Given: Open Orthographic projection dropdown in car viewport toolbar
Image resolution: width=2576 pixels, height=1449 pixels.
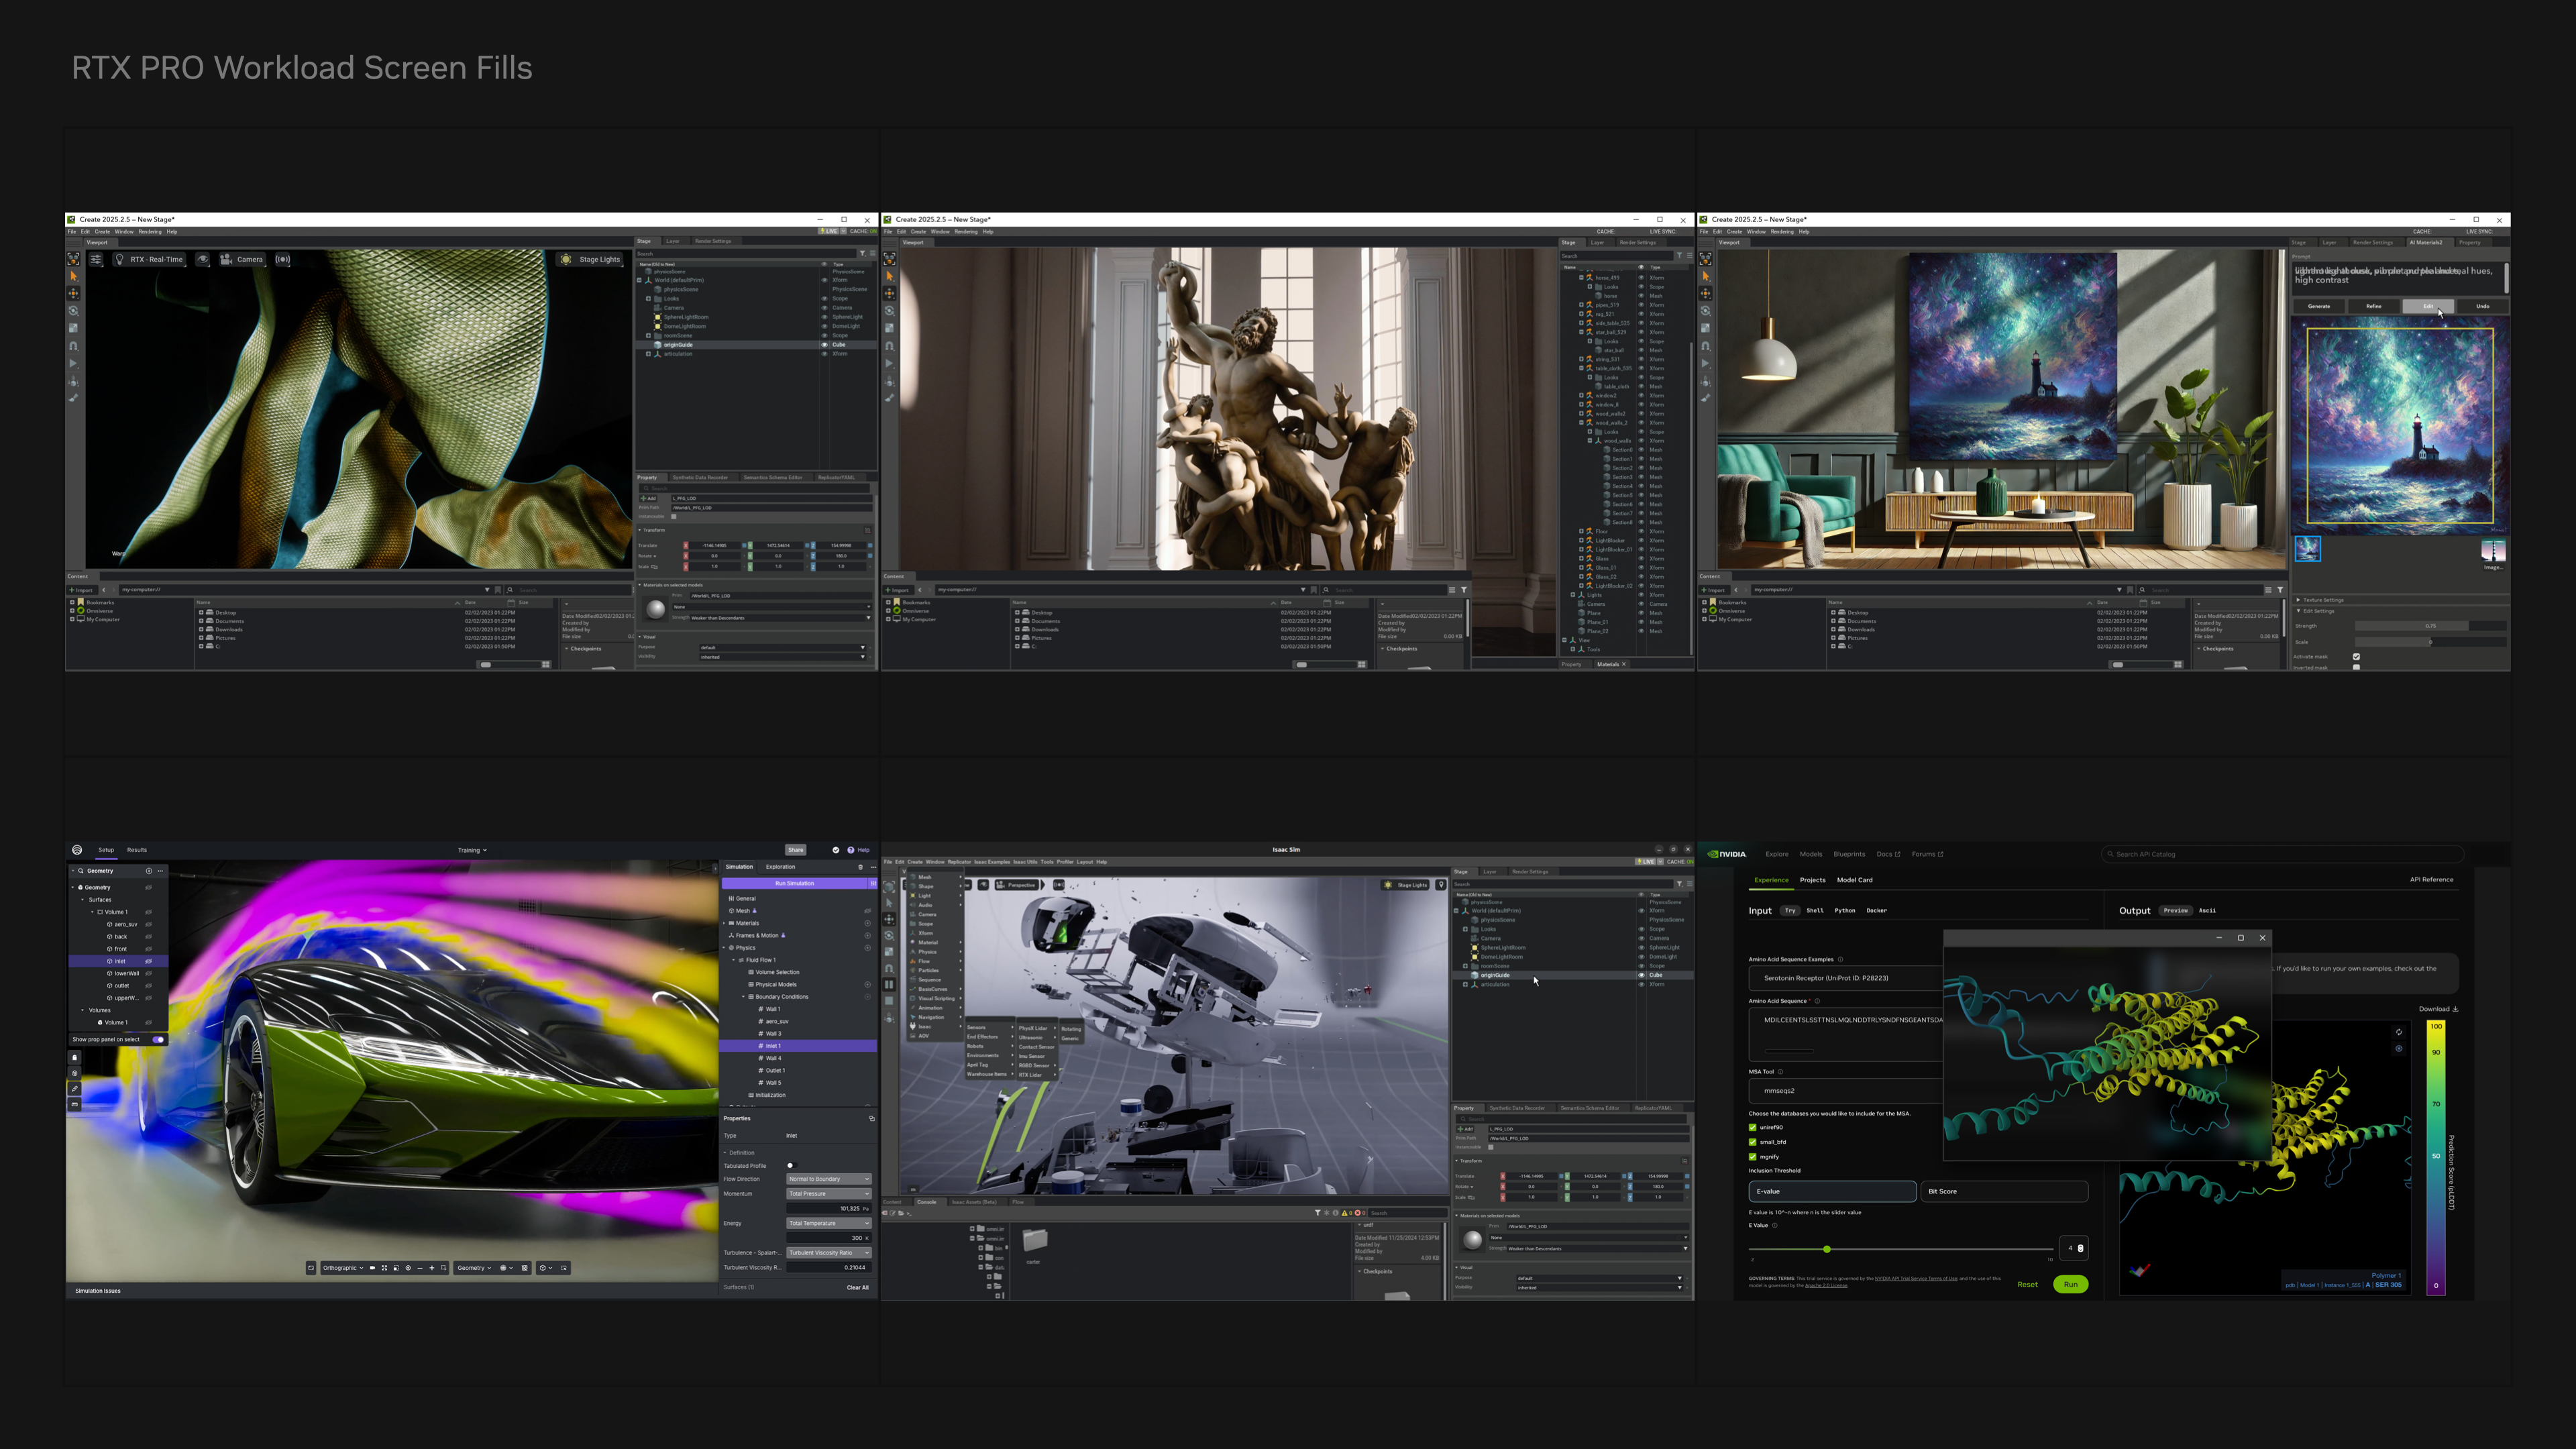Looking at the screenshot, I should [x=343, y=1268].
